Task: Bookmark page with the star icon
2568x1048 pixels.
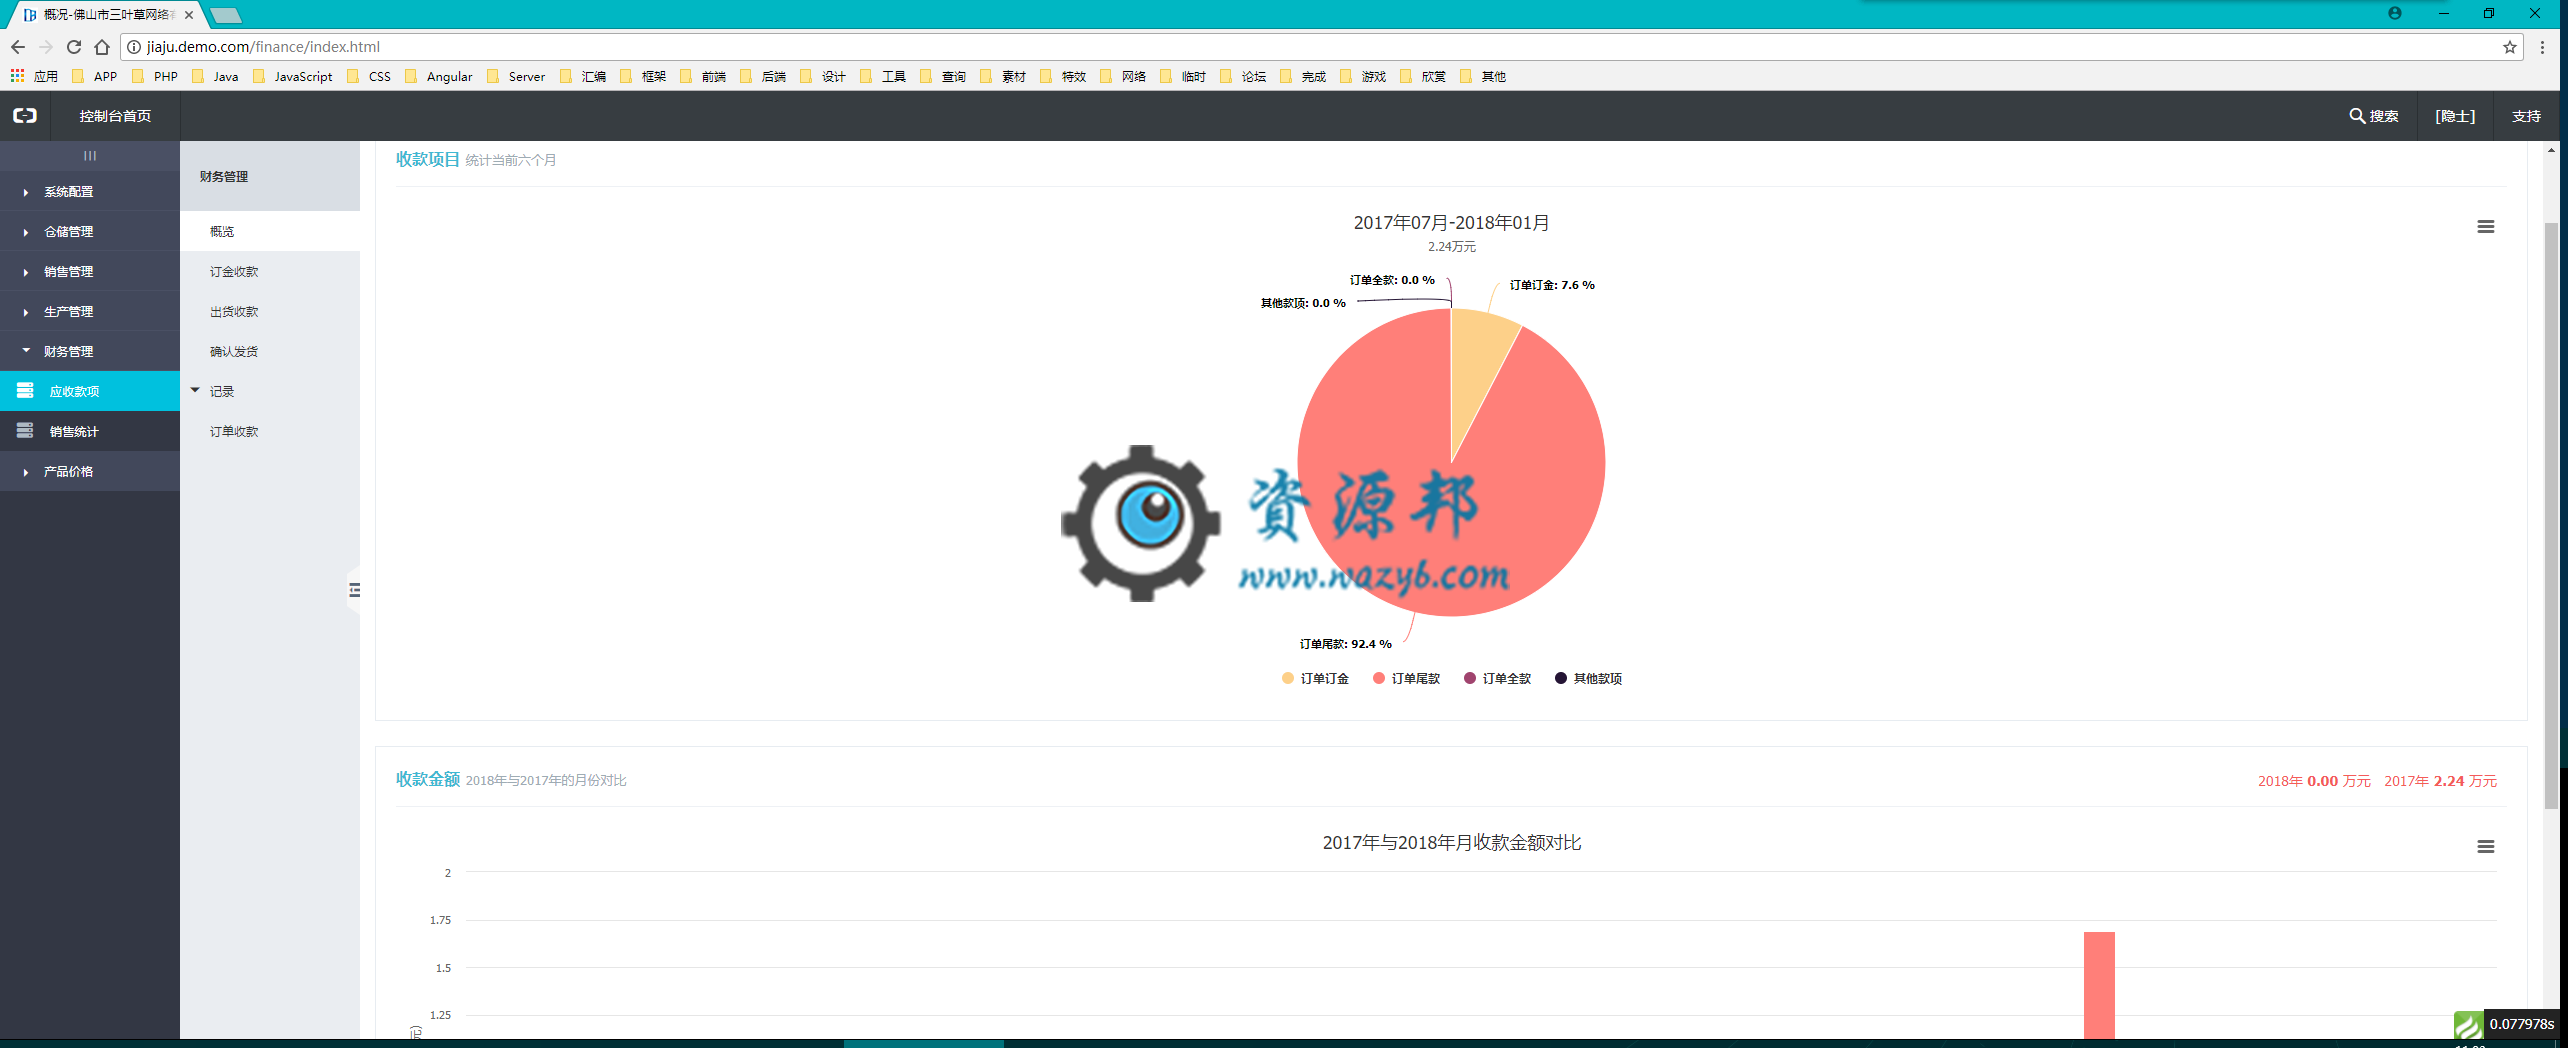Action: 2509,47
